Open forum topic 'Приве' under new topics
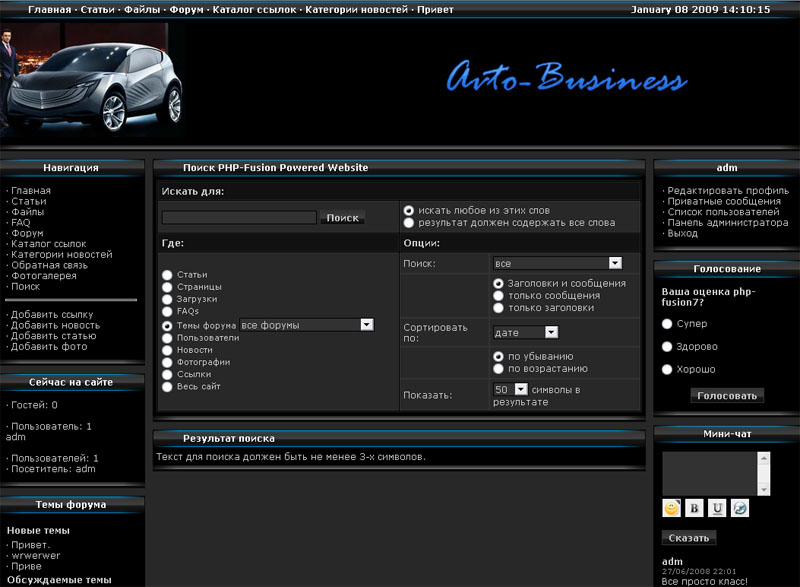 (27, 567)
